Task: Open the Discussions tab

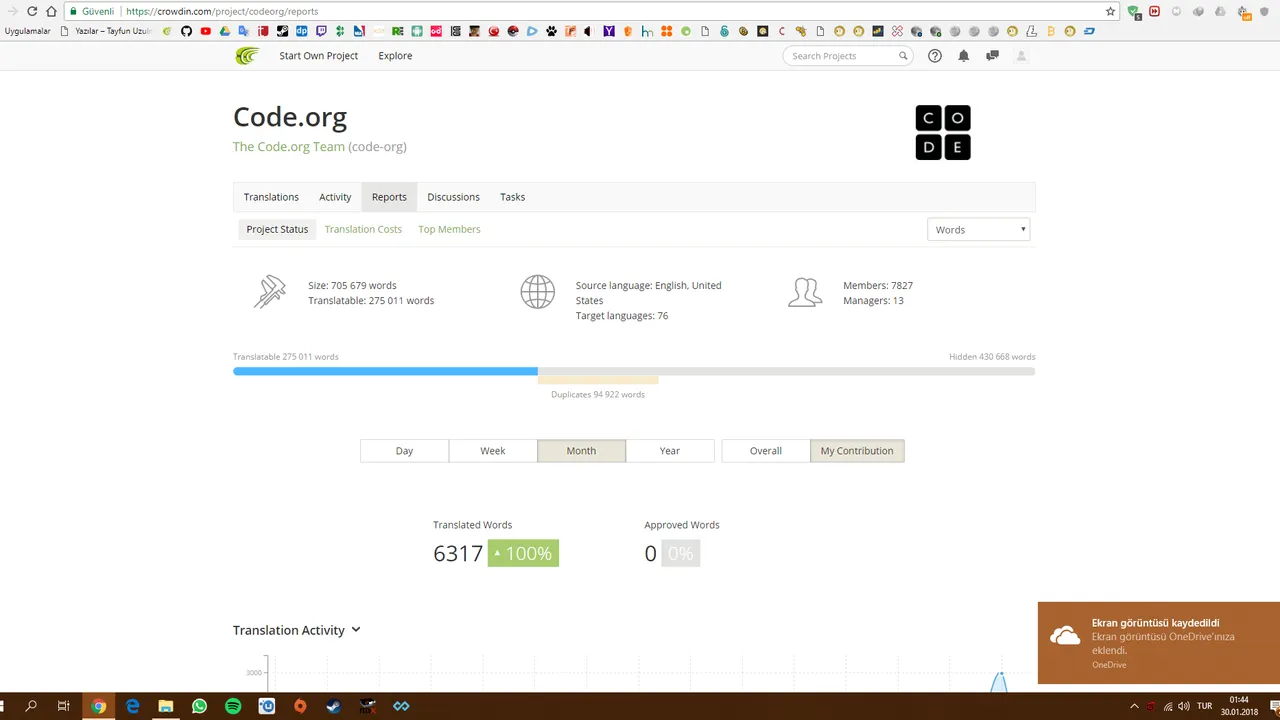Action: (453, 197)
